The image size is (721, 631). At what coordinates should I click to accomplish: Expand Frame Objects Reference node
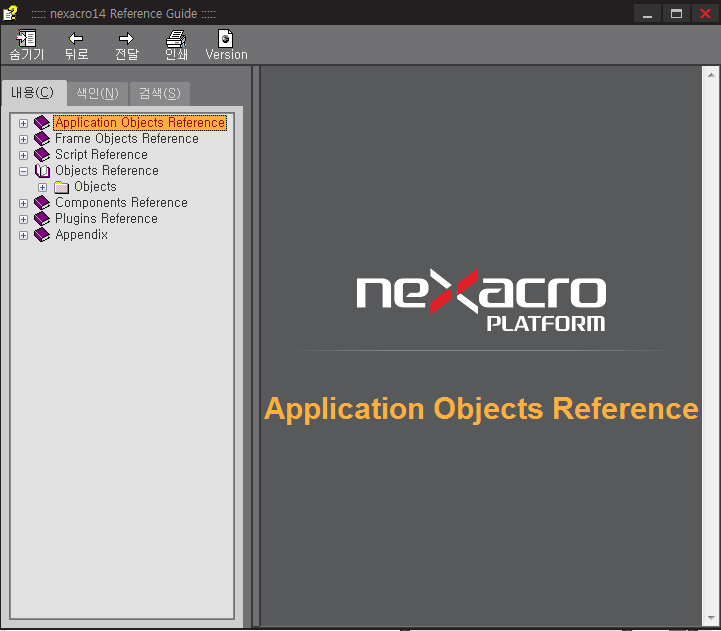click(x=23, y=139)
